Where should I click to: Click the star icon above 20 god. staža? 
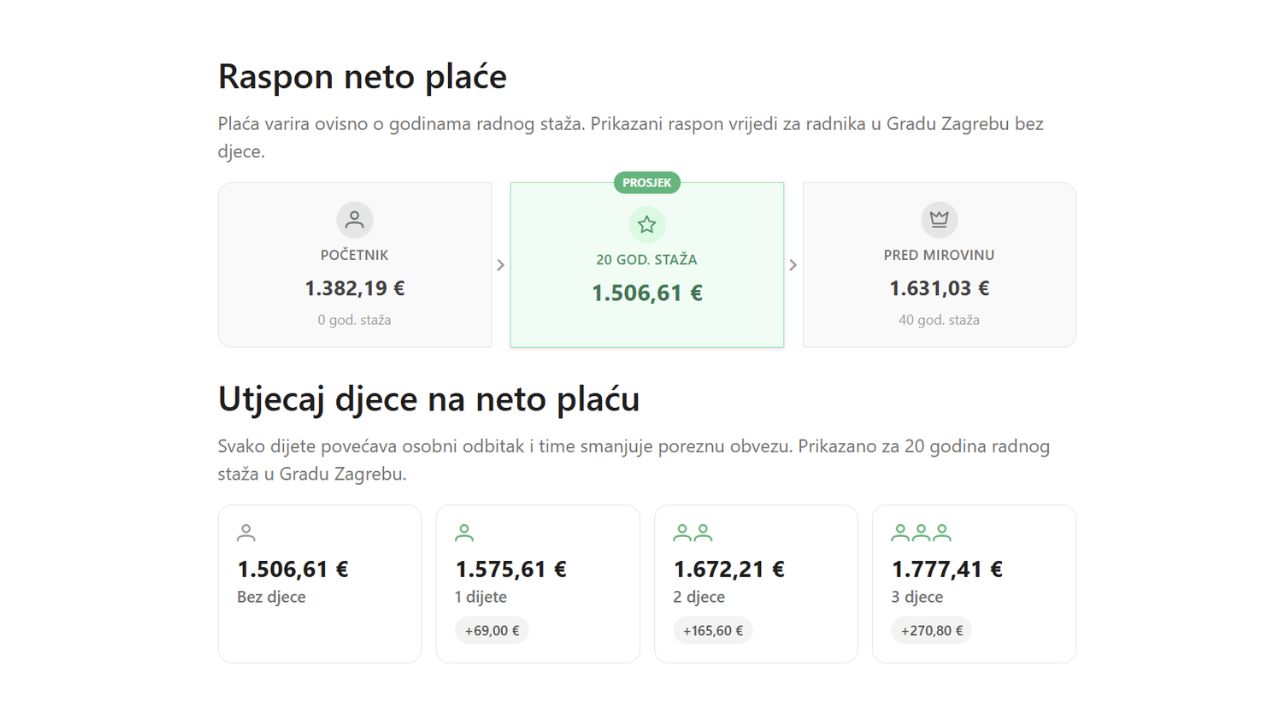click(x=646, y=224)
